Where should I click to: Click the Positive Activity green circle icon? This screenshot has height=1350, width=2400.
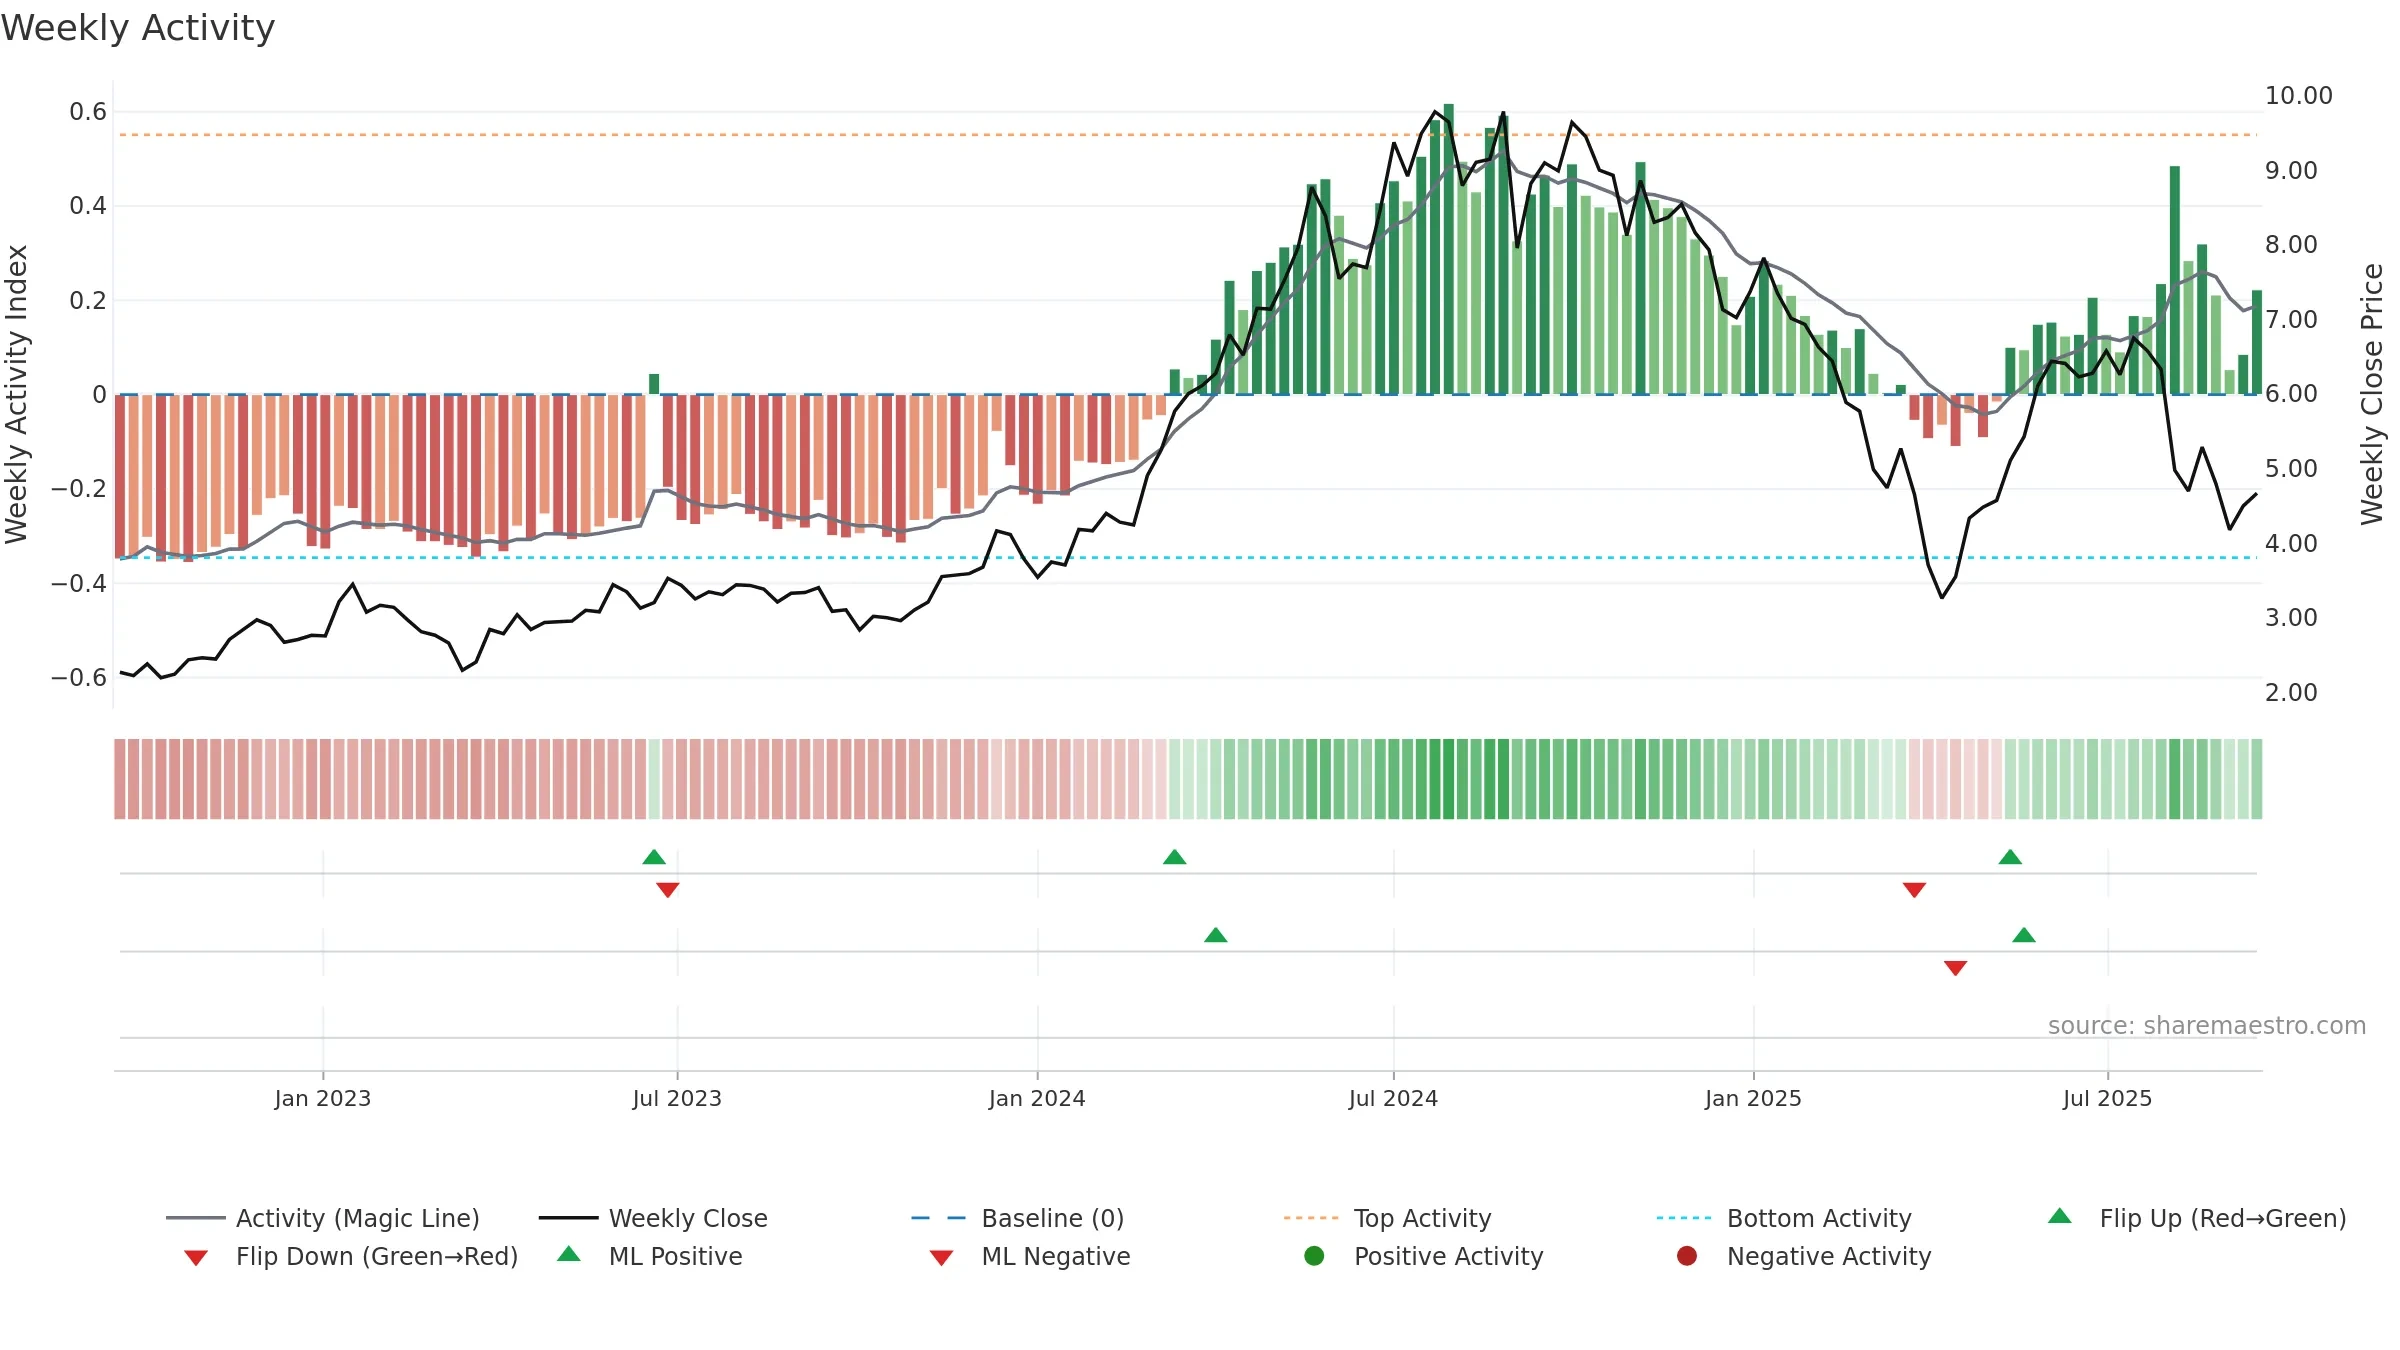click(1314, 1256)
